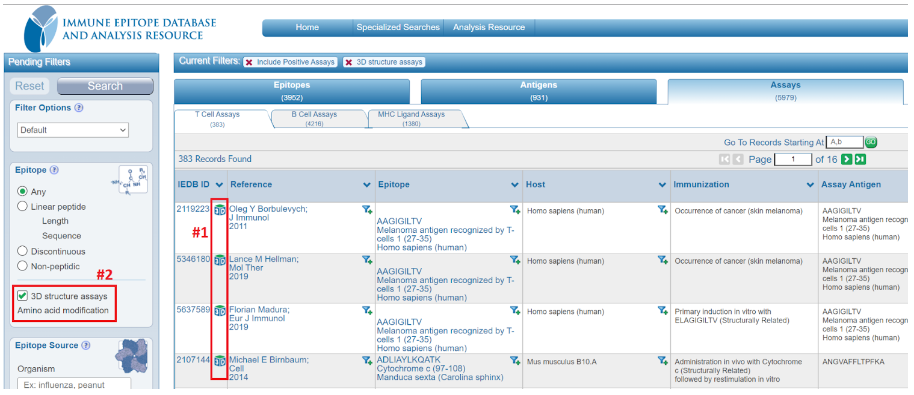The width and height of the screenshot is (914, 395).
Task: Open IEDB ID column sort menu
Action: pos(219,185)
